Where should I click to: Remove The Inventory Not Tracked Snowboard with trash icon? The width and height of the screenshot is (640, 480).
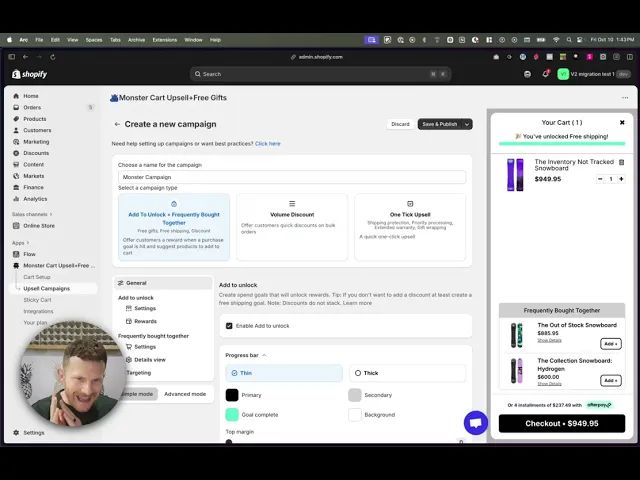[622, 162]
